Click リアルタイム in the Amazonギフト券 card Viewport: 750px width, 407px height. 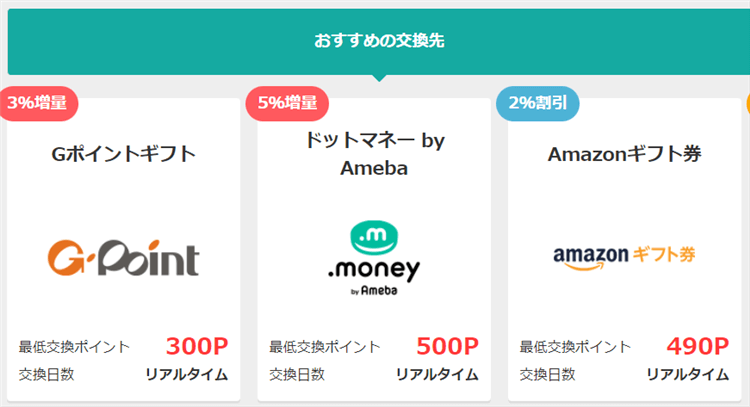click(x=687, y=375)
